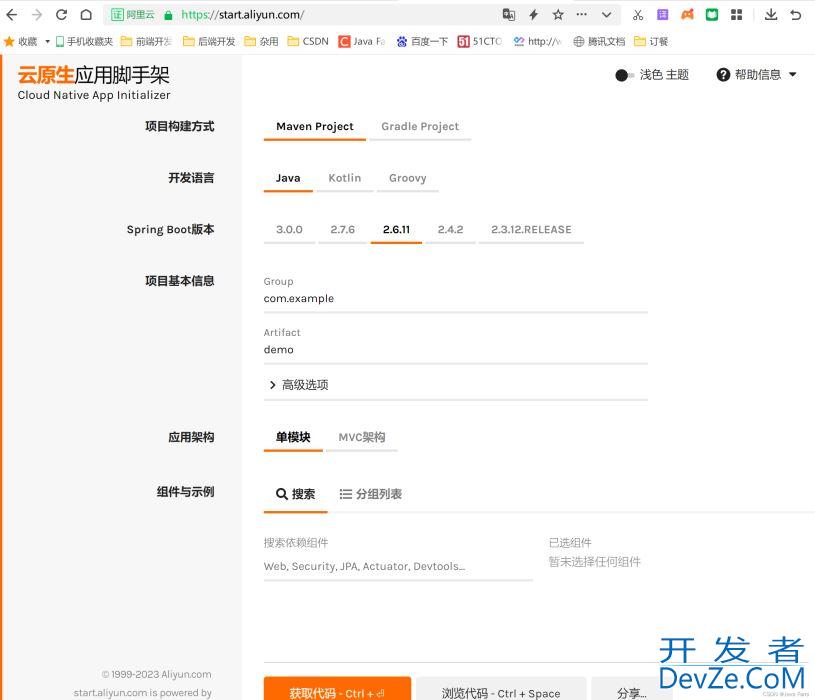This screenshot has height=700, width=815.
Task: Toggle the 浅色 主题 theme switch
Action: [624, 75]
